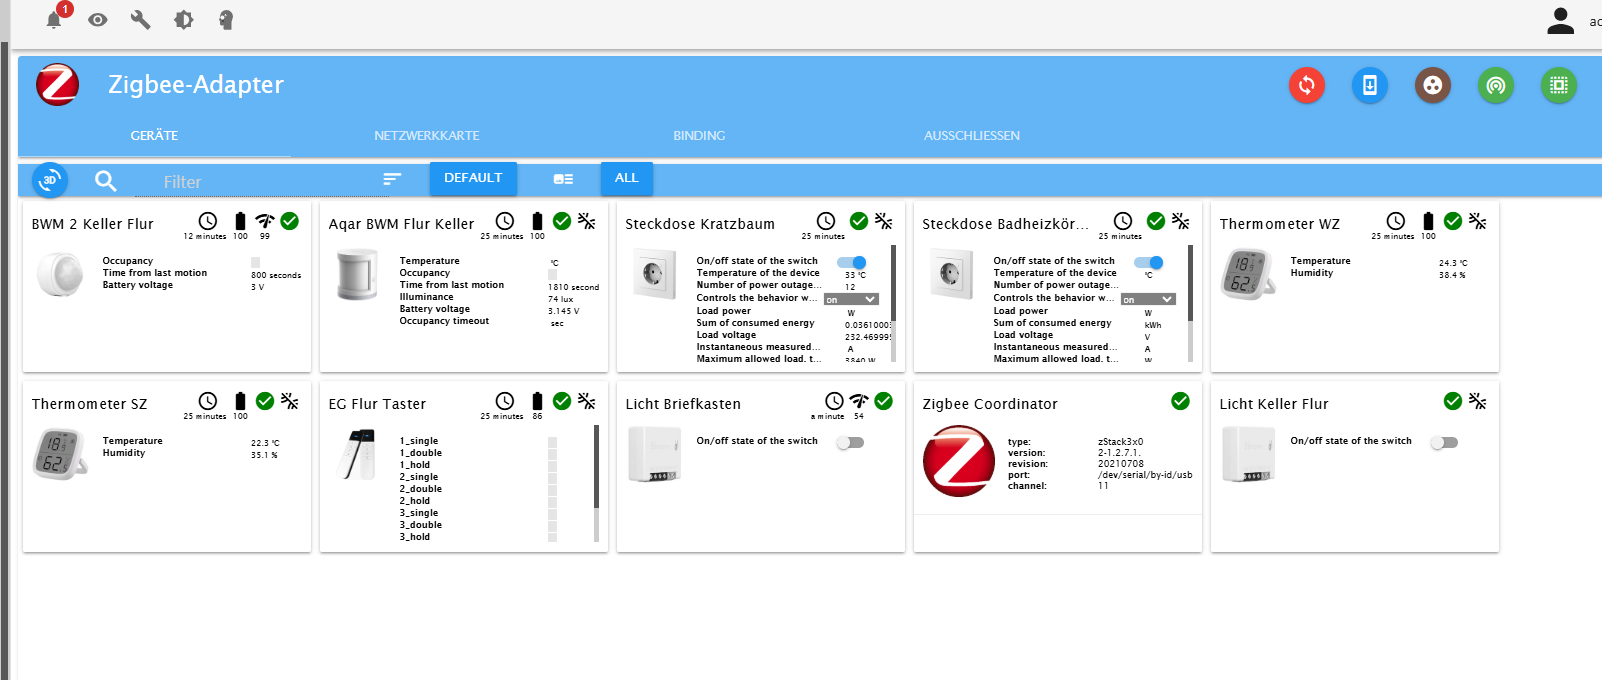Click the Thermometer WZ device image
Viewport: 1602px width, 680px height.
(x=1247, y=273)
